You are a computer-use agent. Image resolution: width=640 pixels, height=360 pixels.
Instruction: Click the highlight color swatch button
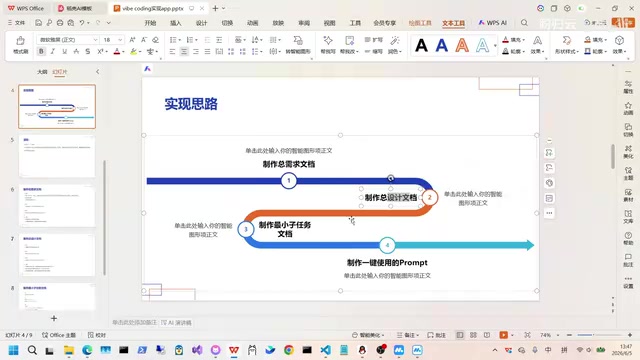pyautogui.click(x=133, y=51)
